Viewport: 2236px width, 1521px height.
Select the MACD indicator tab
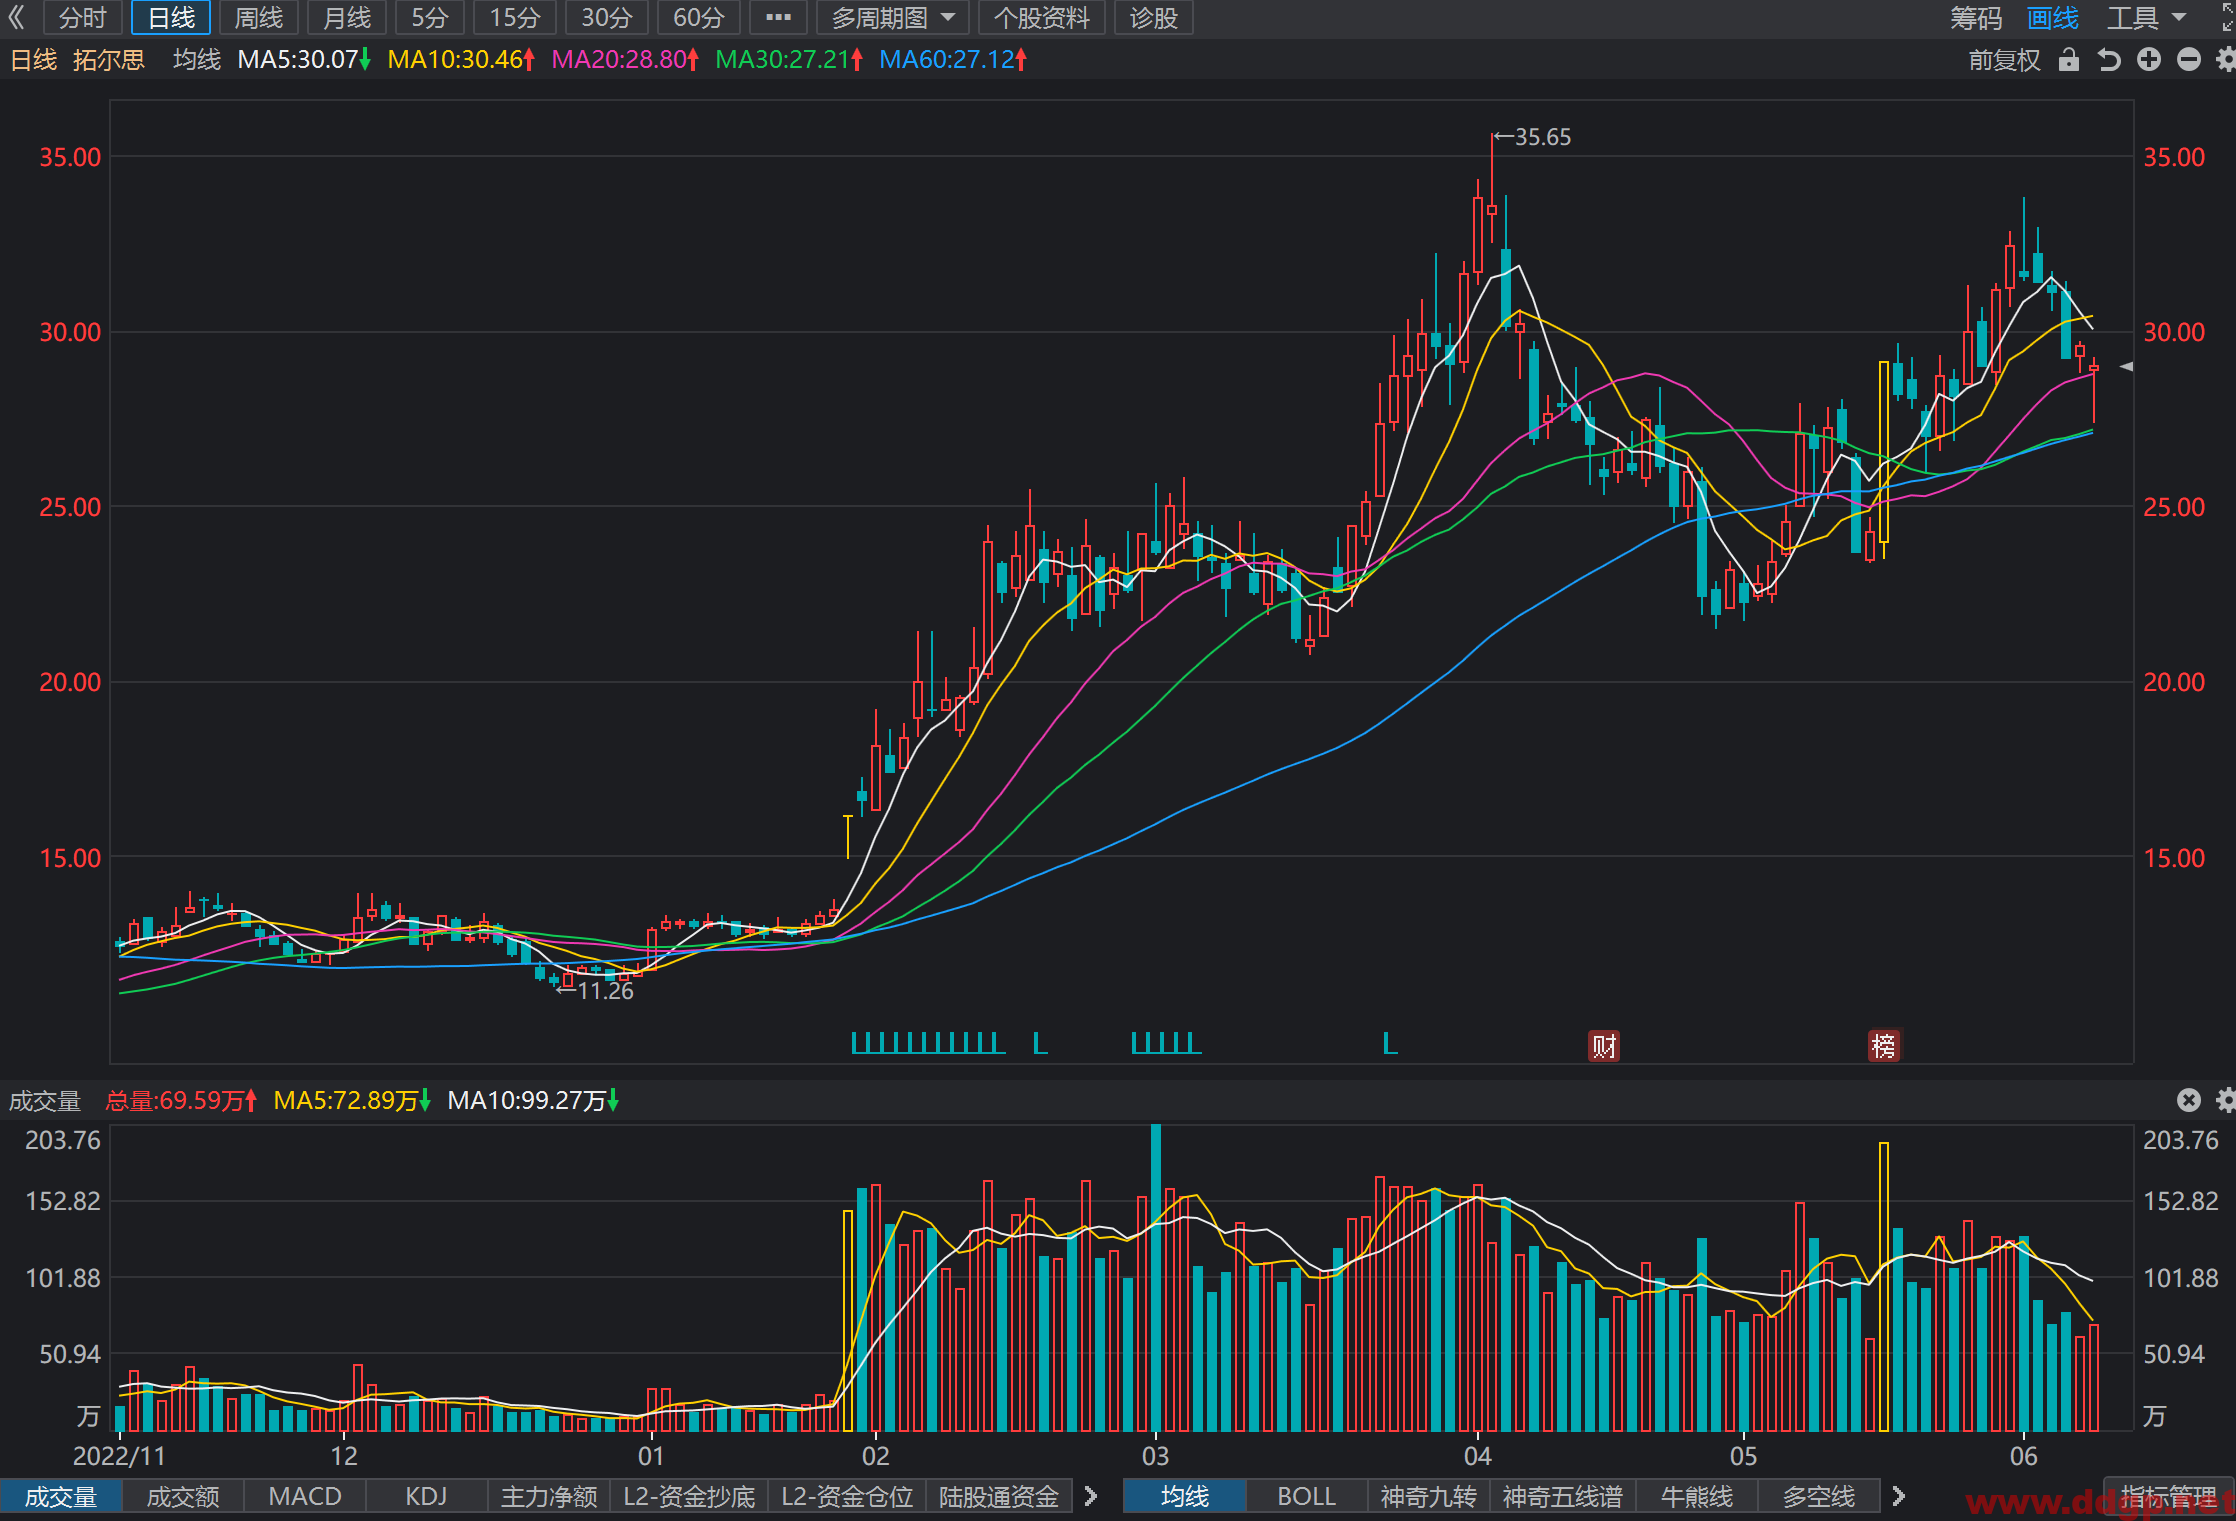305,1496
